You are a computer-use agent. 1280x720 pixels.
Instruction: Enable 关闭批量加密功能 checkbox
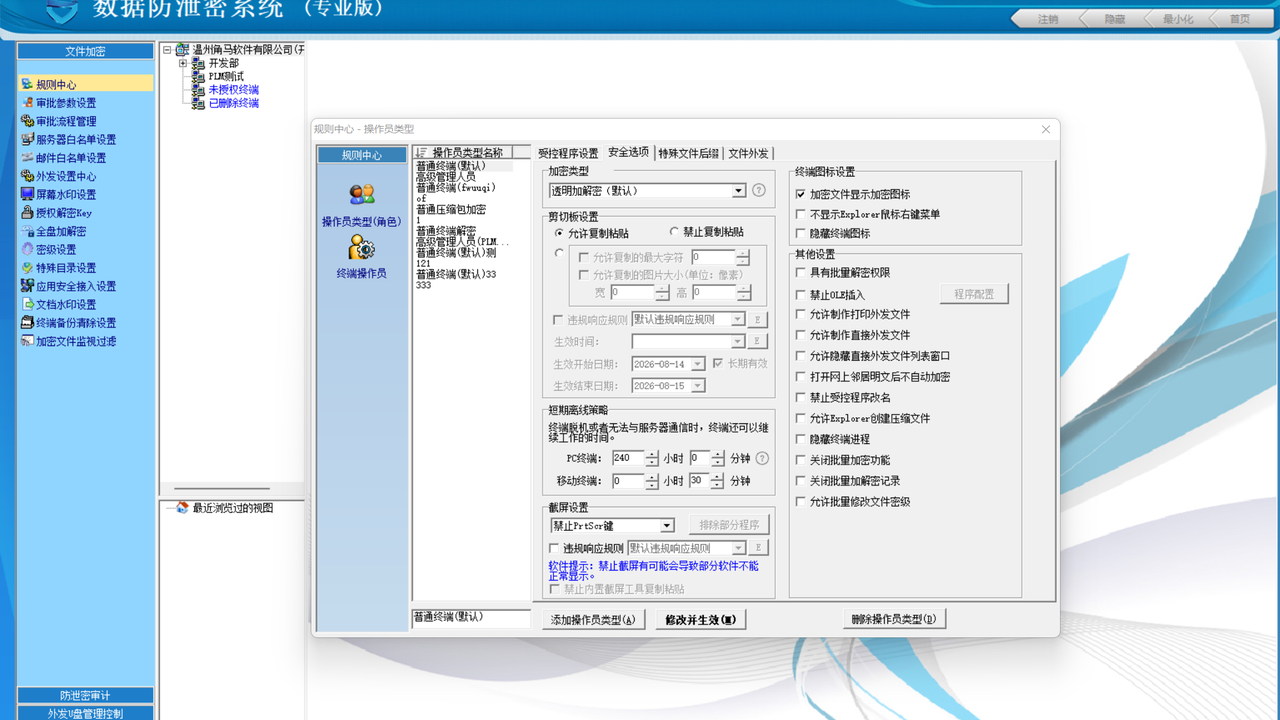[x=800, y=460]
